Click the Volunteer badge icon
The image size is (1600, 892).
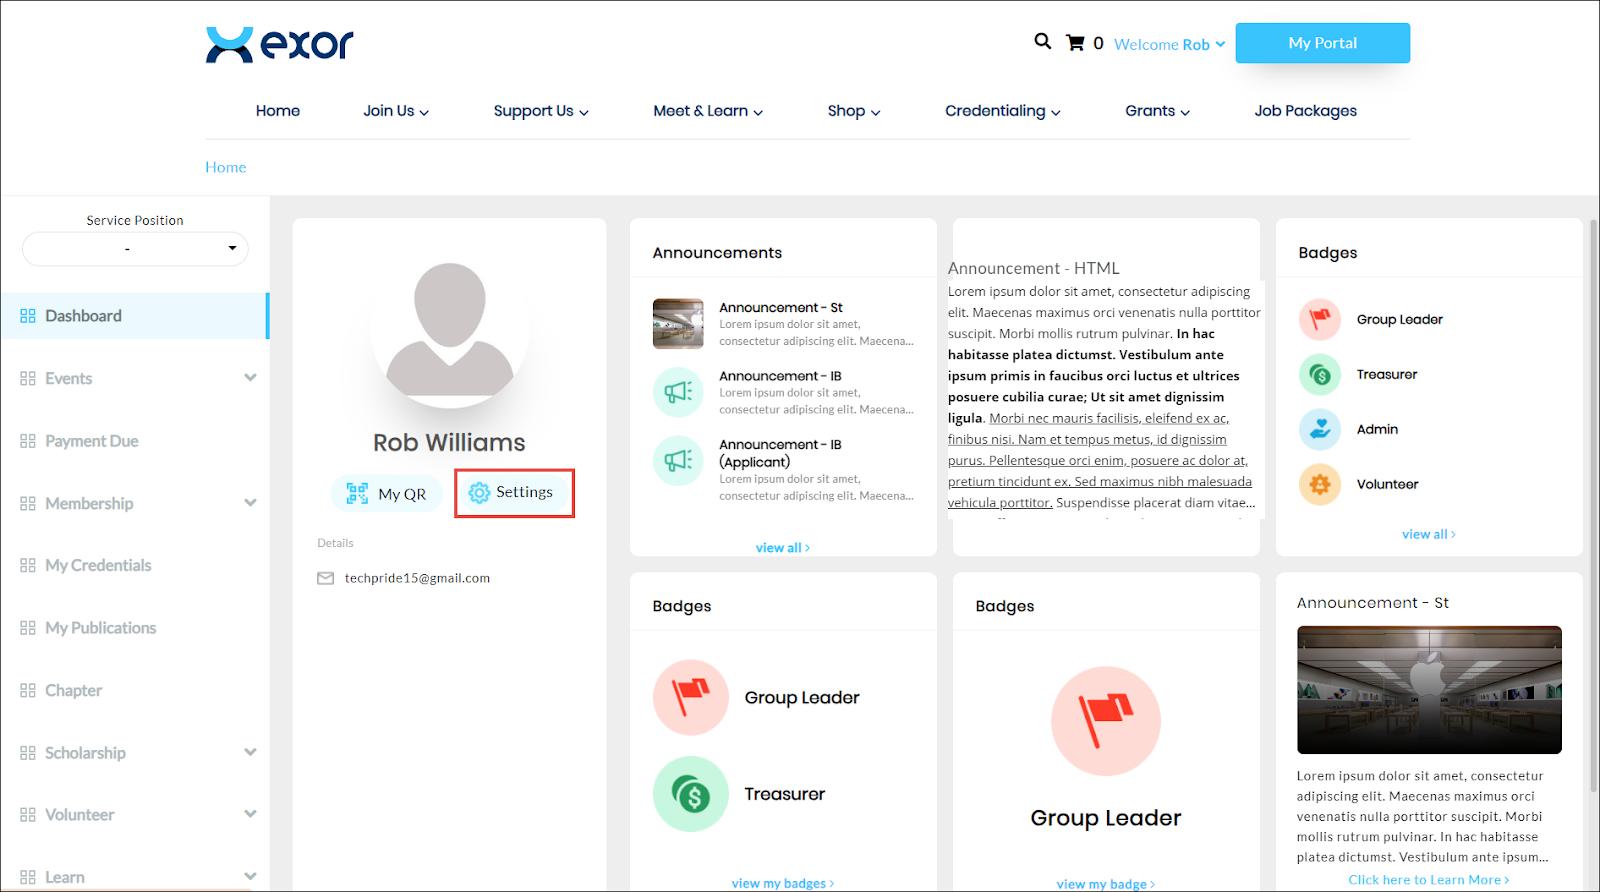click(1320, 485)
